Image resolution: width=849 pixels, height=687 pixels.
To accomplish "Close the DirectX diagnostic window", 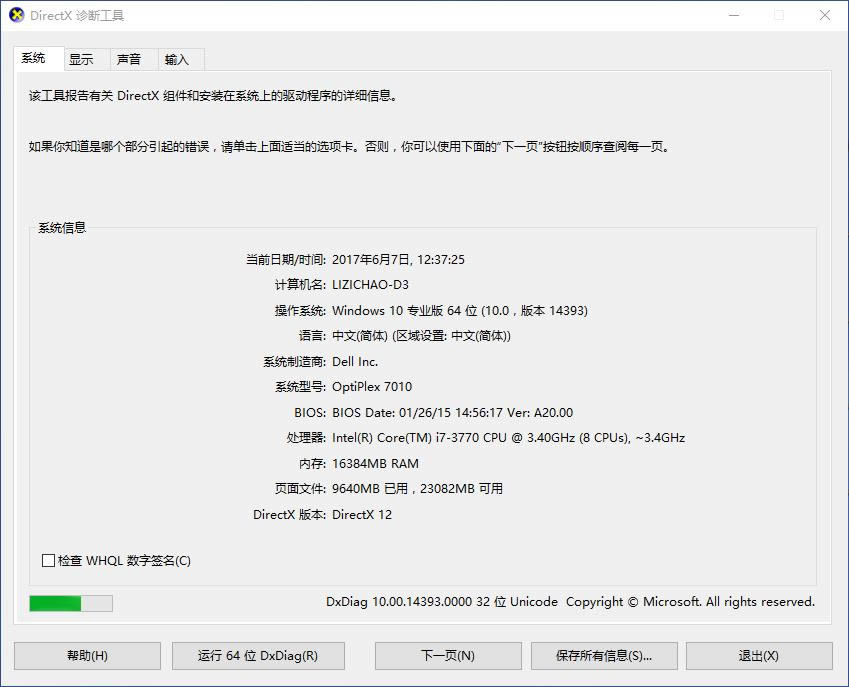I will [x=825, y=16].
